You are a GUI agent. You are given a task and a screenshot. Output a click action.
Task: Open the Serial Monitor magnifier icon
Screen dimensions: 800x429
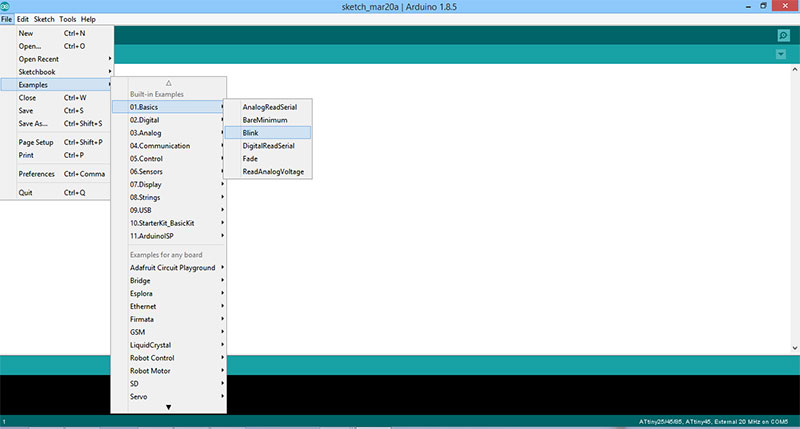click(x=783, y=35)
